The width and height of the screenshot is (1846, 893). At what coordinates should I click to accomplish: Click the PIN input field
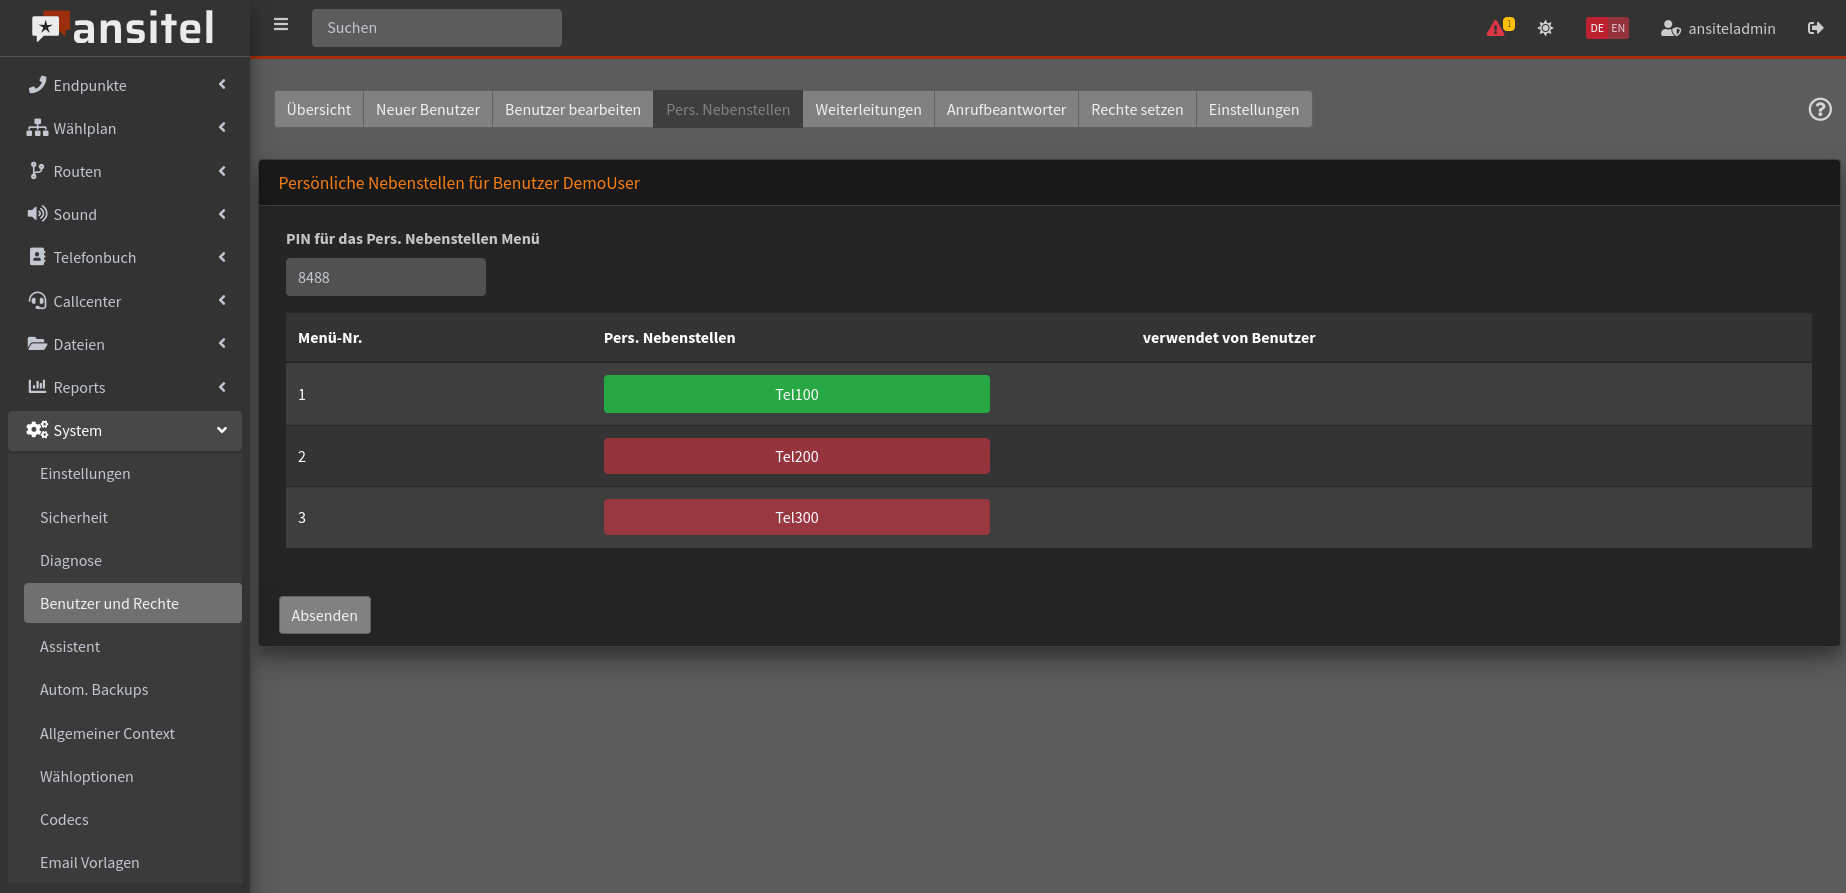pos(385,277)
